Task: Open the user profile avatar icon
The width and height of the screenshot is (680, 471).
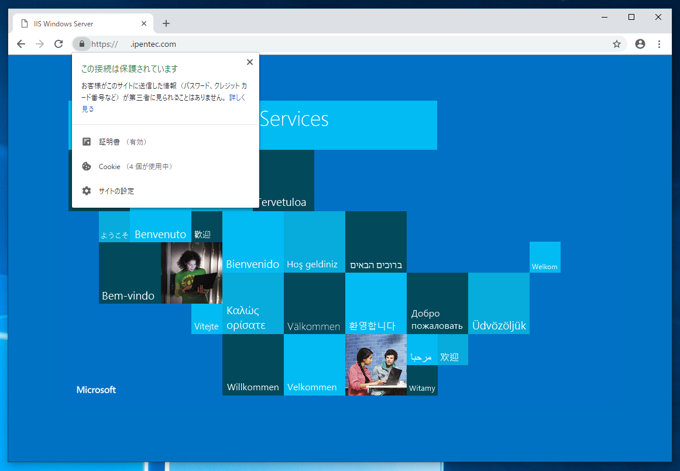Action: click(640, 44)
